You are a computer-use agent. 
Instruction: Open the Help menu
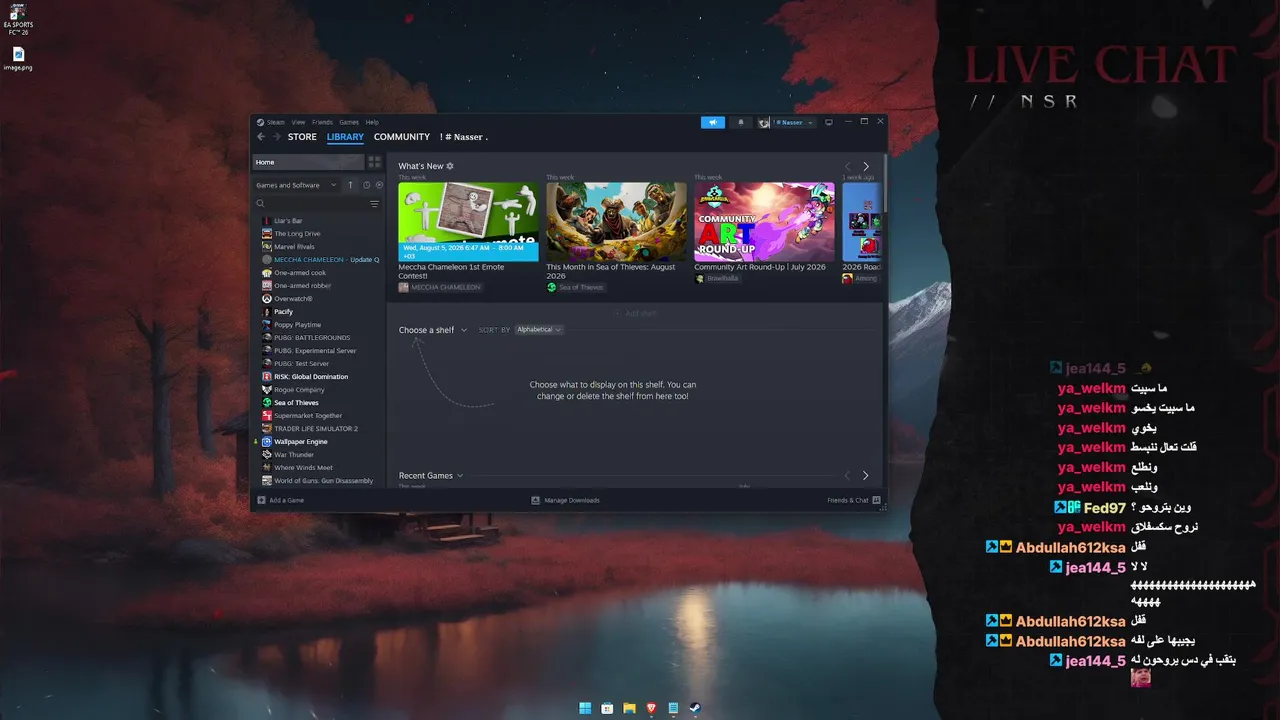pos(372,122)
